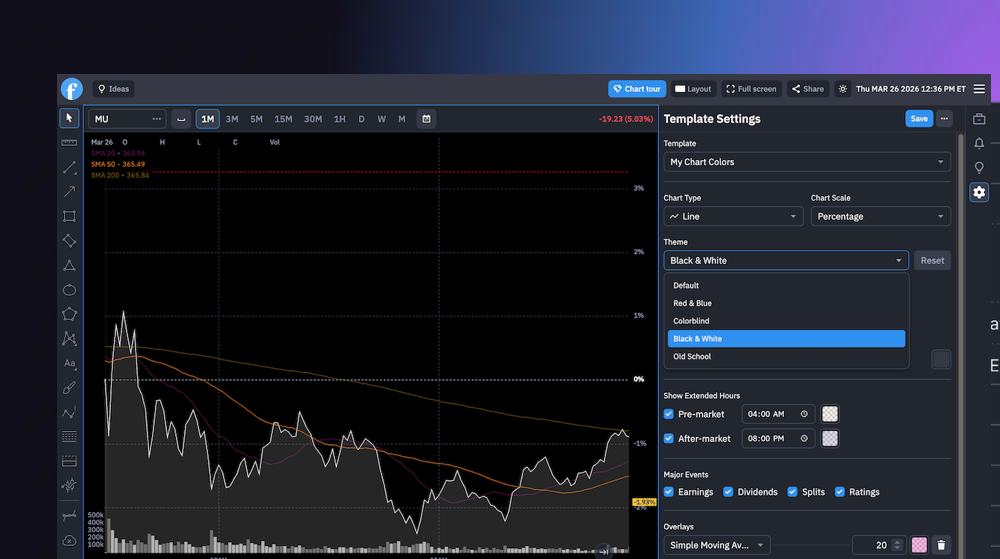Choose the Colorblind theme option

tap(691, 321)
